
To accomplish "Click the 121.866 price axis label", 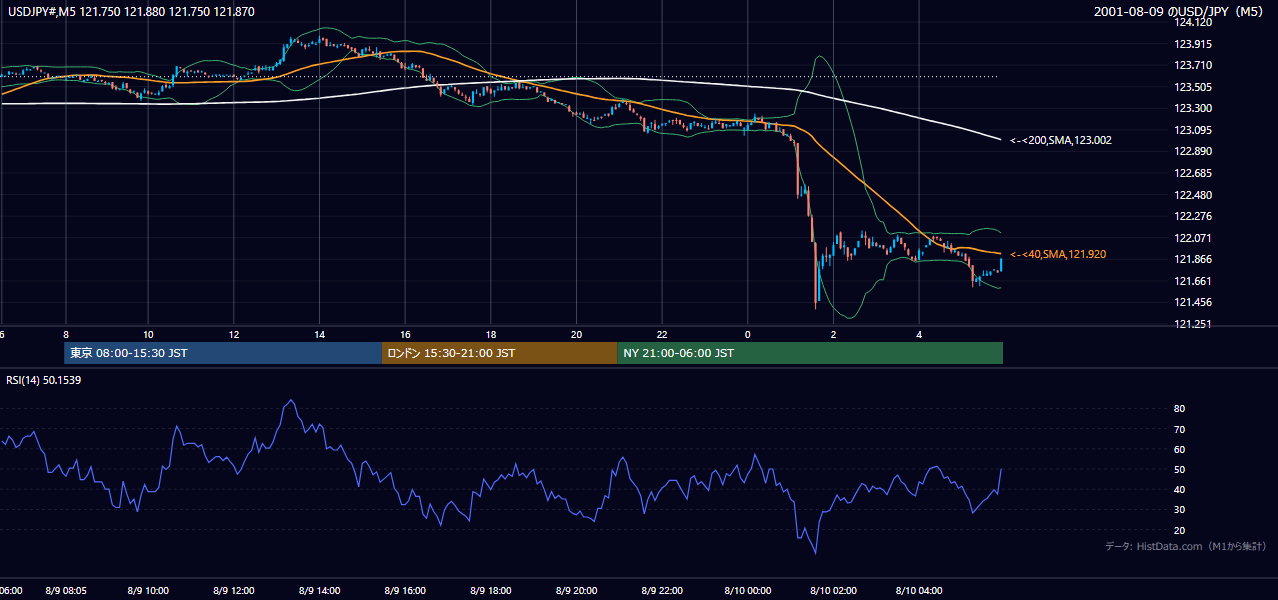I will click(x=1194, y=259).
